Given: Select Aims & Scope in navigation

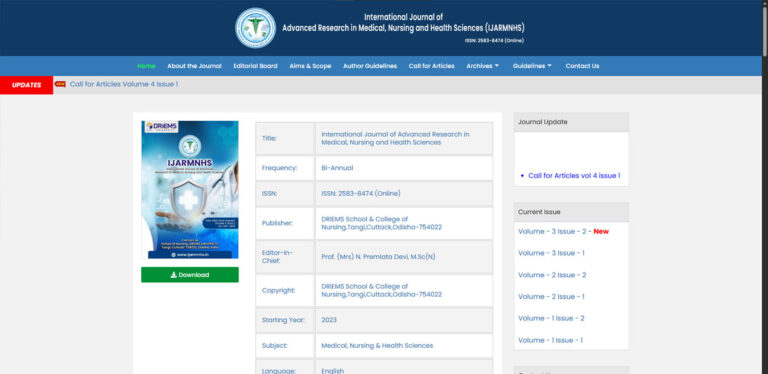Looking at the screenshot, I should [x=310, y=66].
